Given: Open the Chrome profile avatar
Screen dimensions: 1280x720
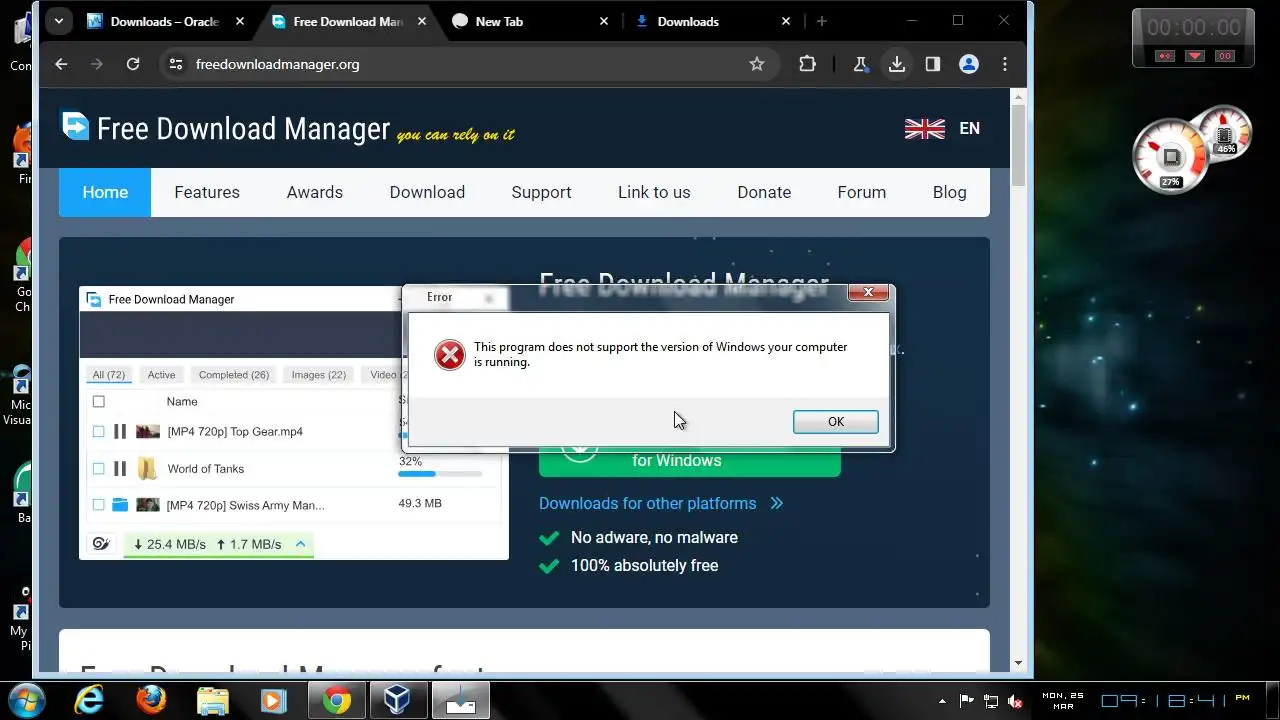Looking at the screenshot, I should click(x=968, y=64).
